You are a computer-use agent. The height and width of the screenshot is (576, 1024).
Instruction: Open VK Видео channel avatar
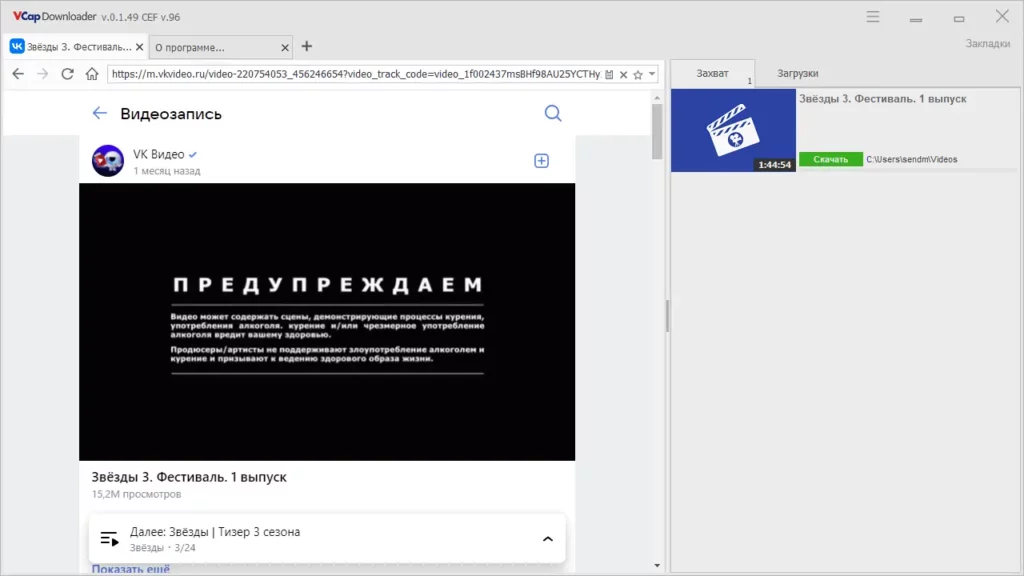[108, 161]
